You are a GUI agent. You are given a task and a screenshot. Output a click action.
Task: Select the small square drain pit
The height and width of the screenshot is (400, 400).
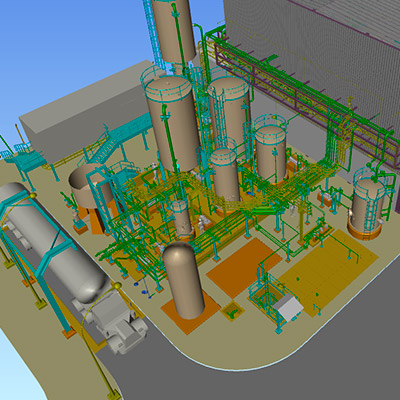tap(233, 311)
